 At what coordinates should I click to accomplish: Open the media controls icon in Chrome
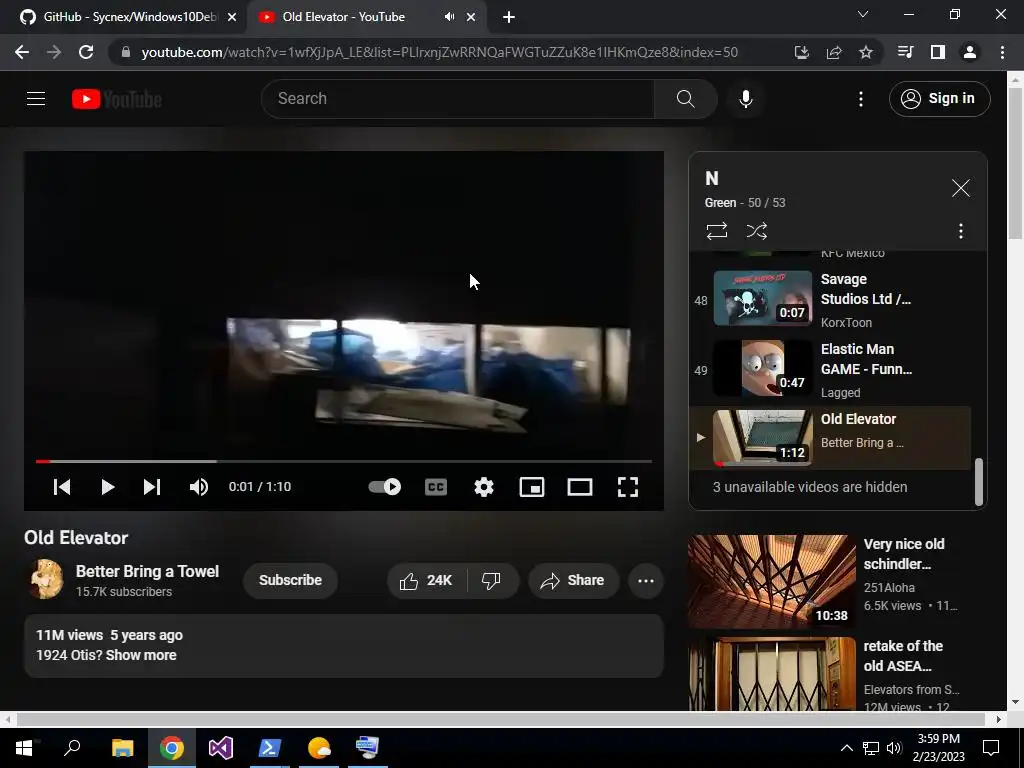coord(905,52)
